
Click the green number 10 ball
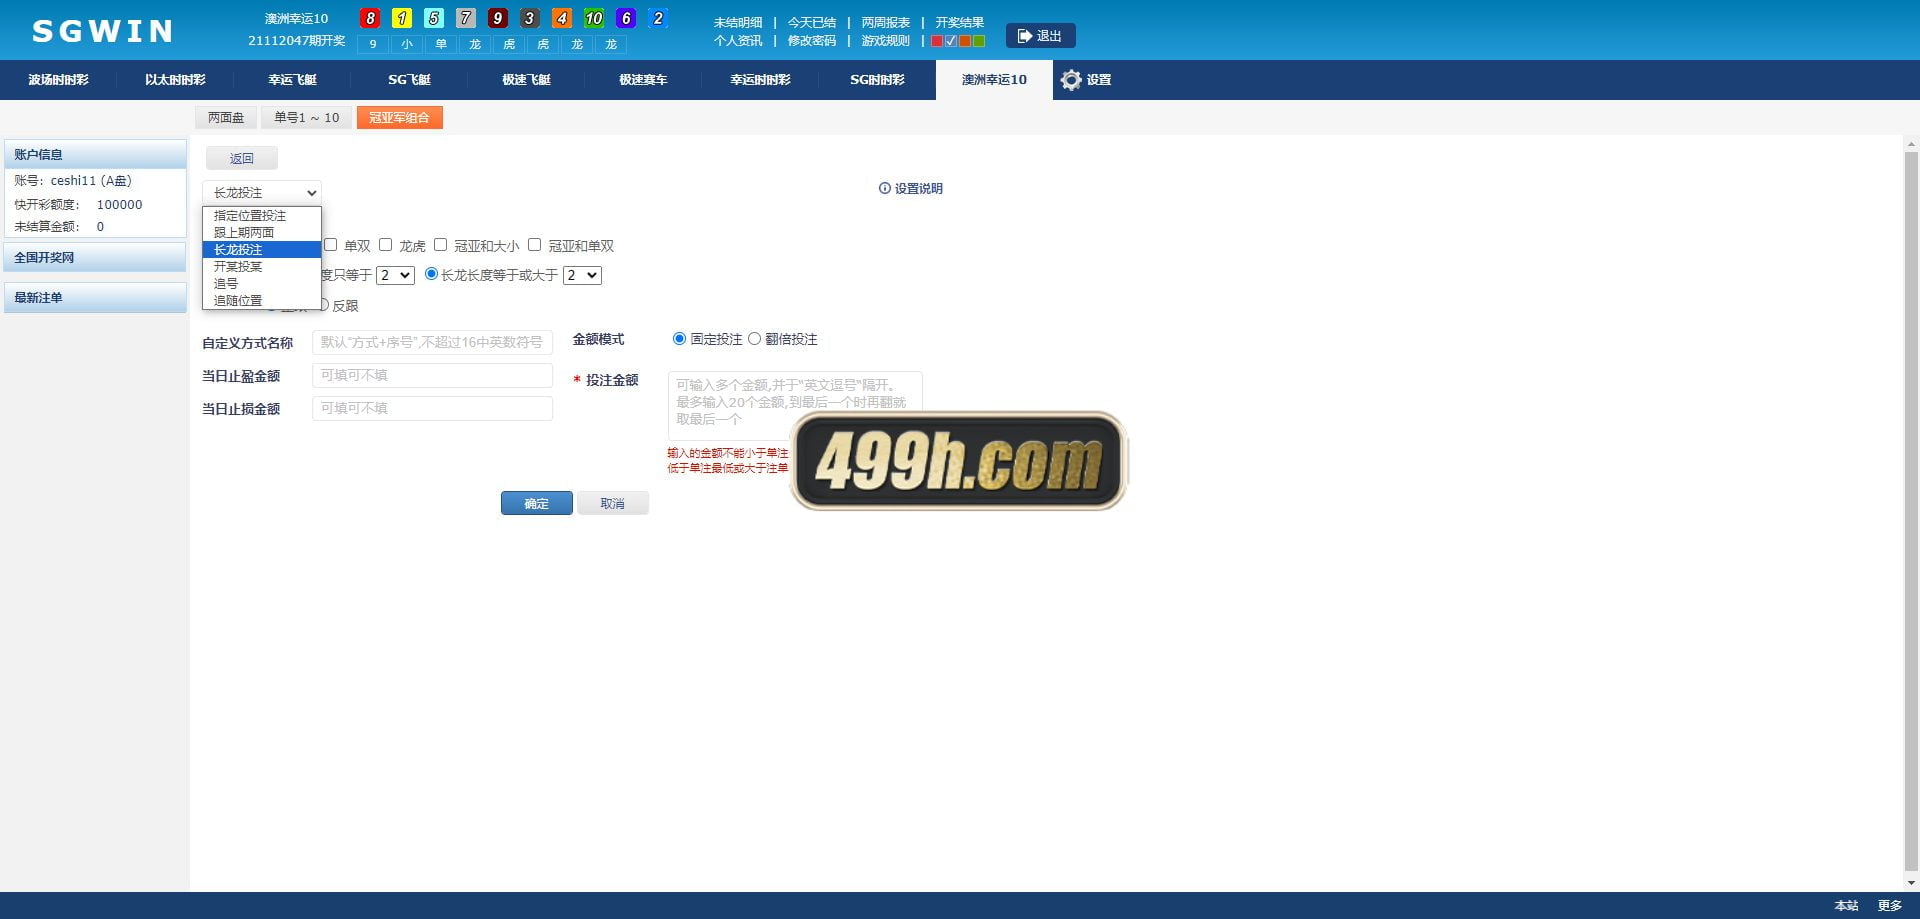(x=594, y=18)
